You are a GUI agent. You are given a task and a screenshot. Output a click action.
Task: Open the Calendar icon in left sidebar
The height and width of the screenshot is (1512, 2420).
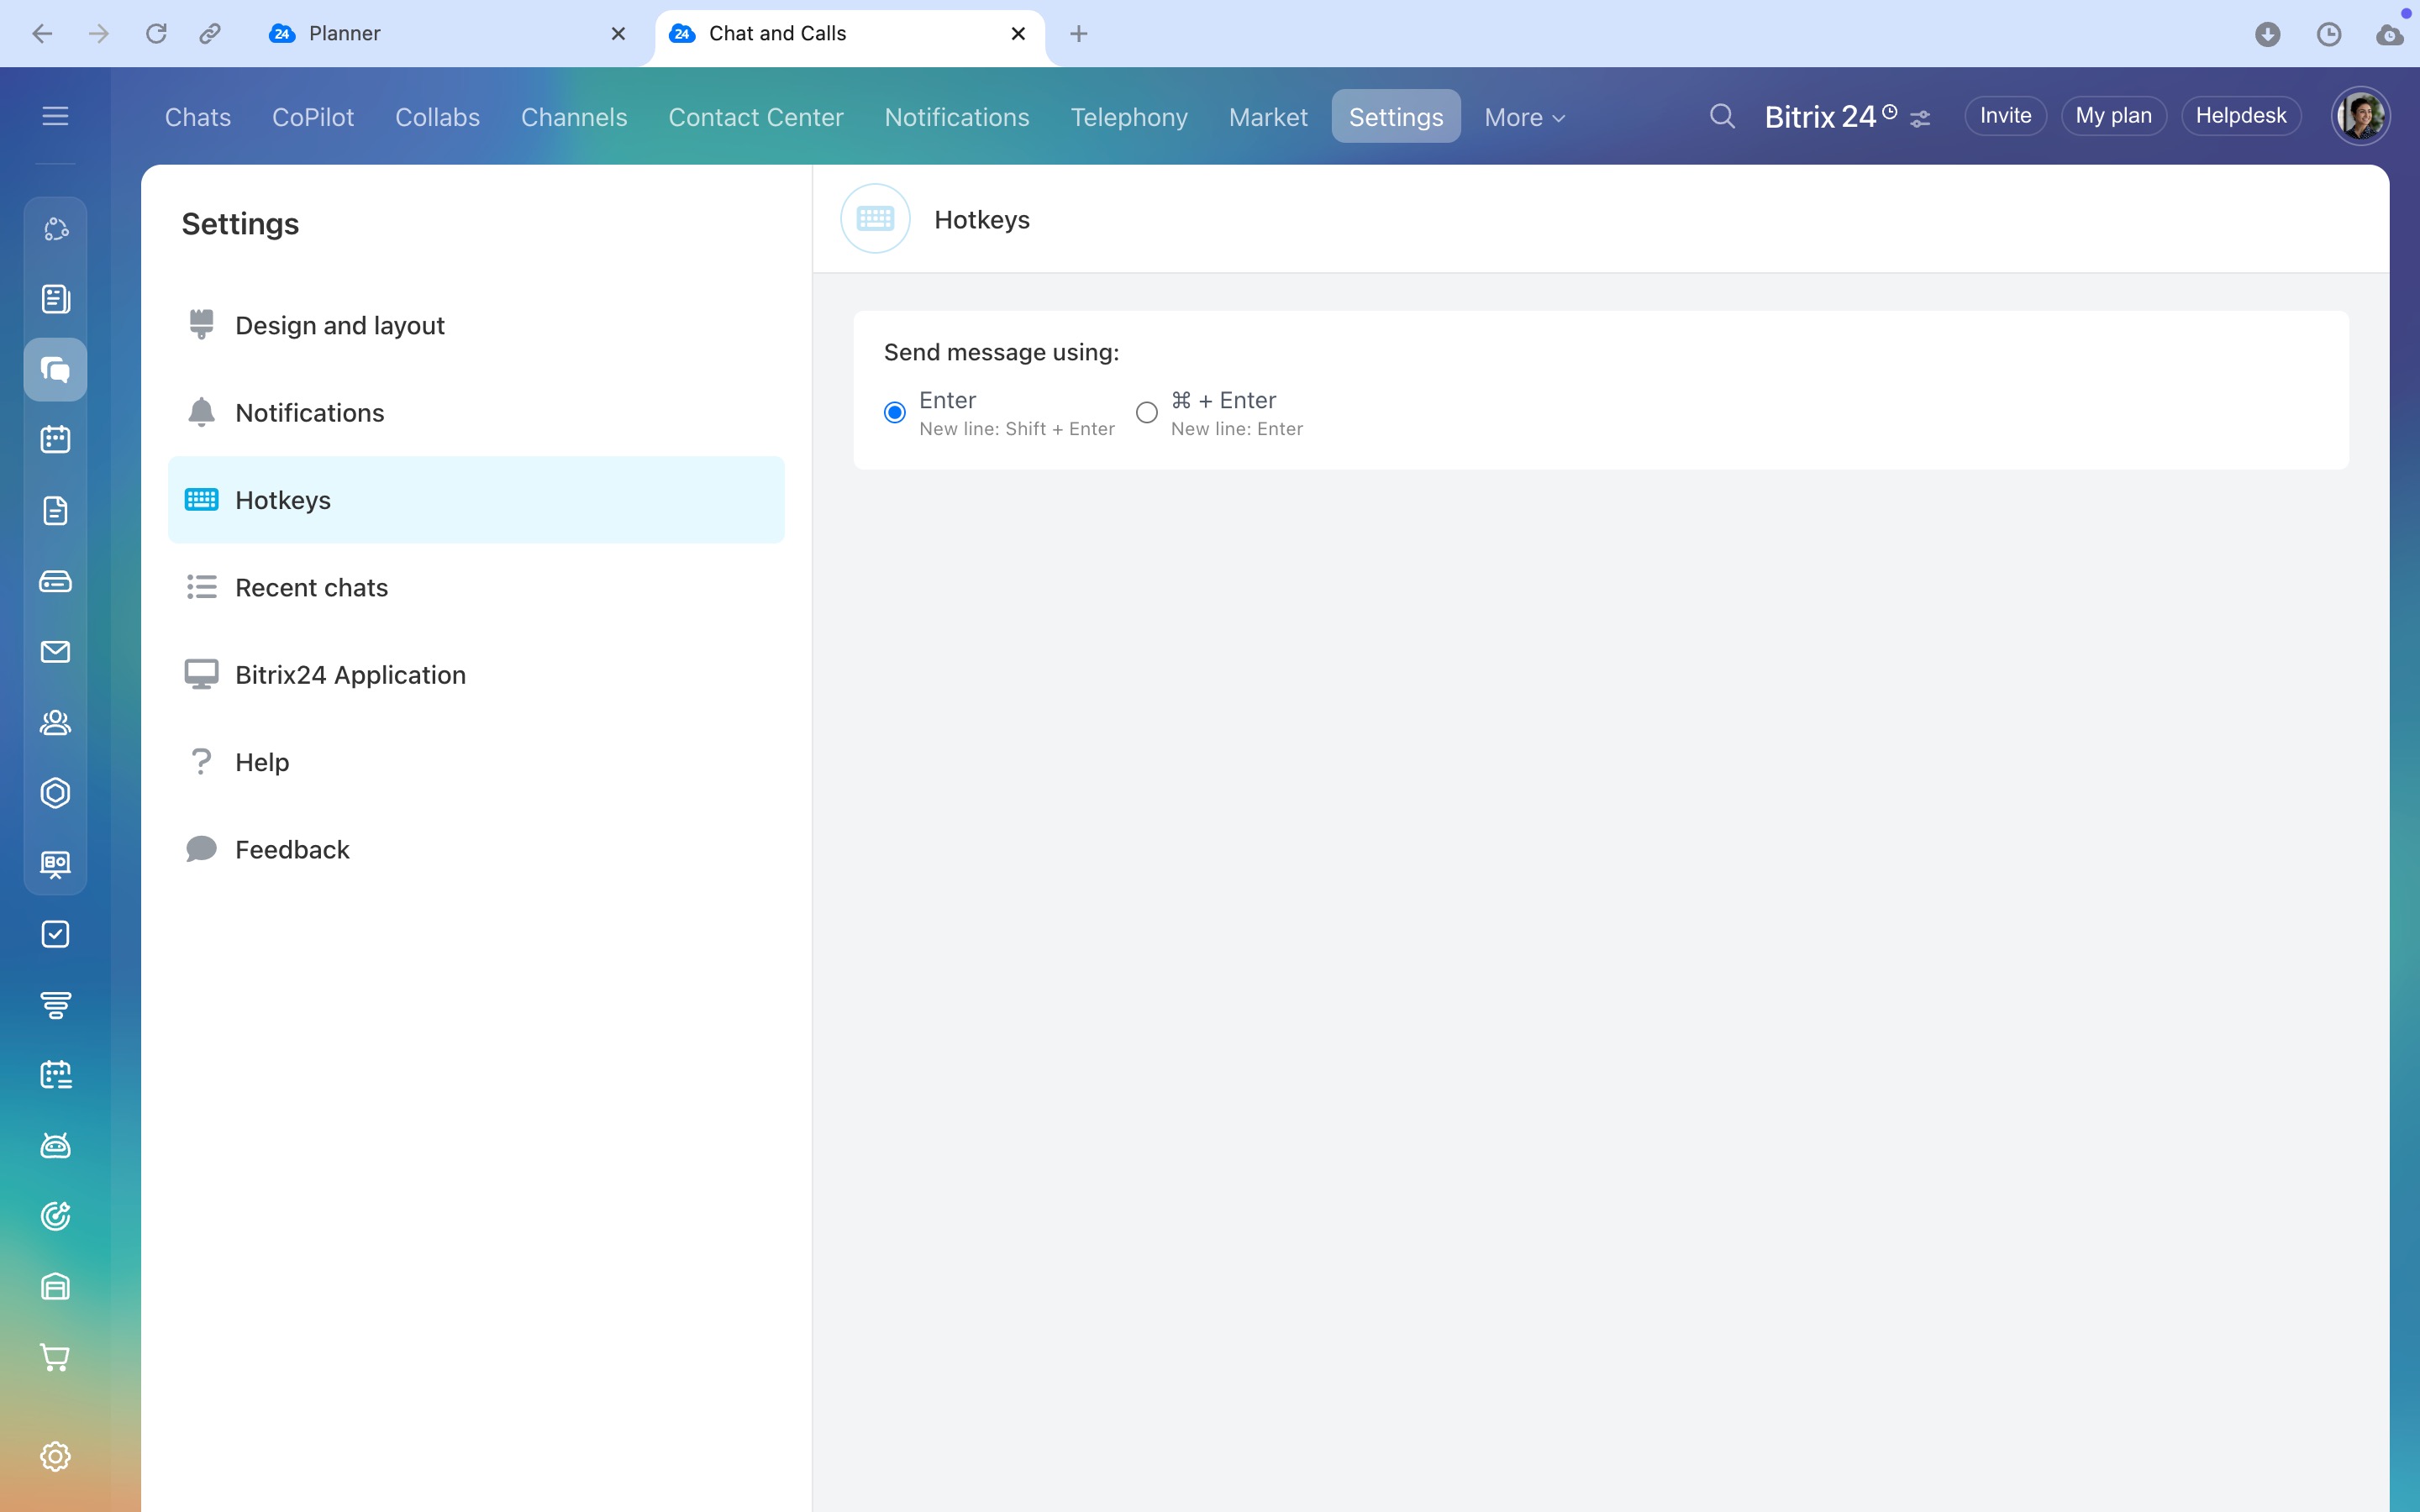[x=55, y=439]
